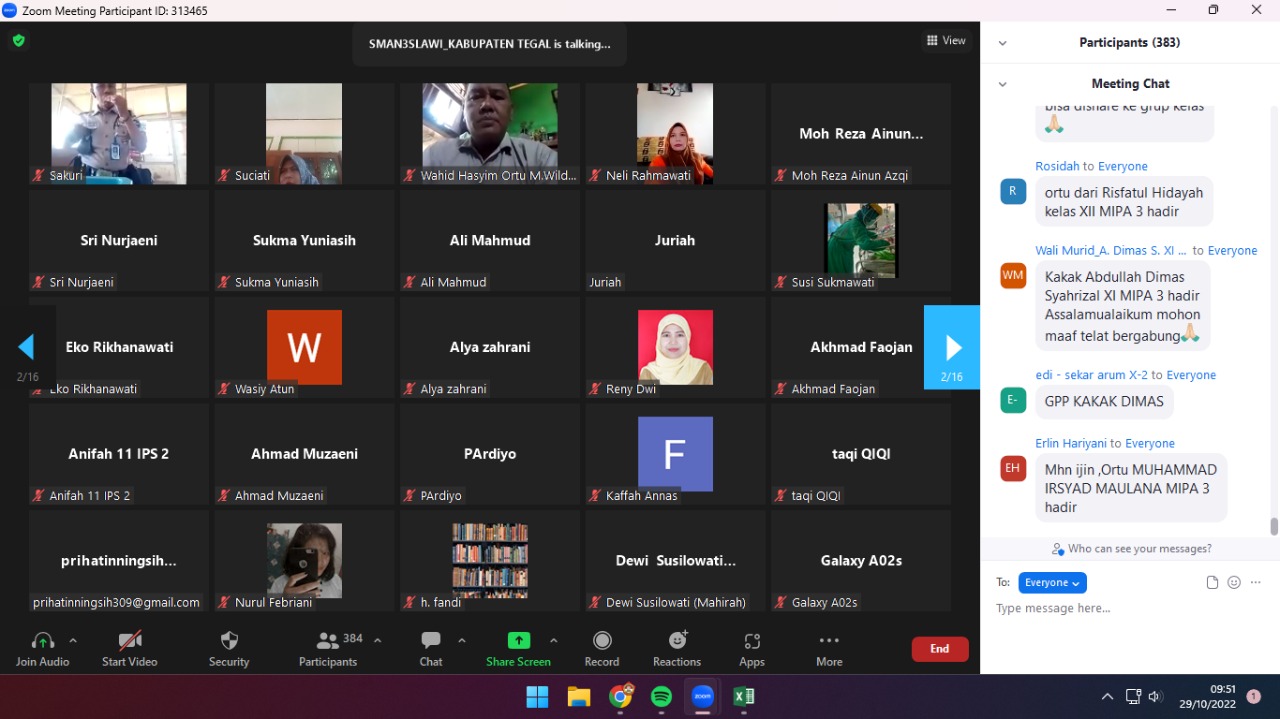Toggle Join Audio headphone button

[x=42, y=641]
